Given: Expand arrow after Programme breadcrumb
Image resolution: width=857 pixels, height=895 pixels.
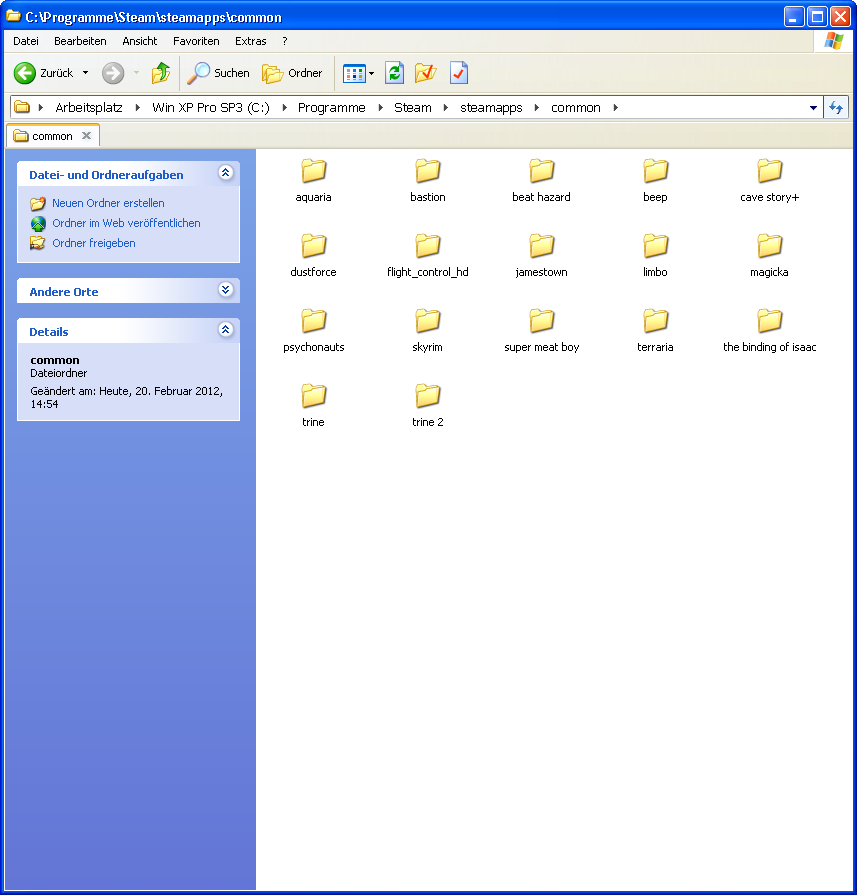Looking at the screenshot, I should (380, 107).
